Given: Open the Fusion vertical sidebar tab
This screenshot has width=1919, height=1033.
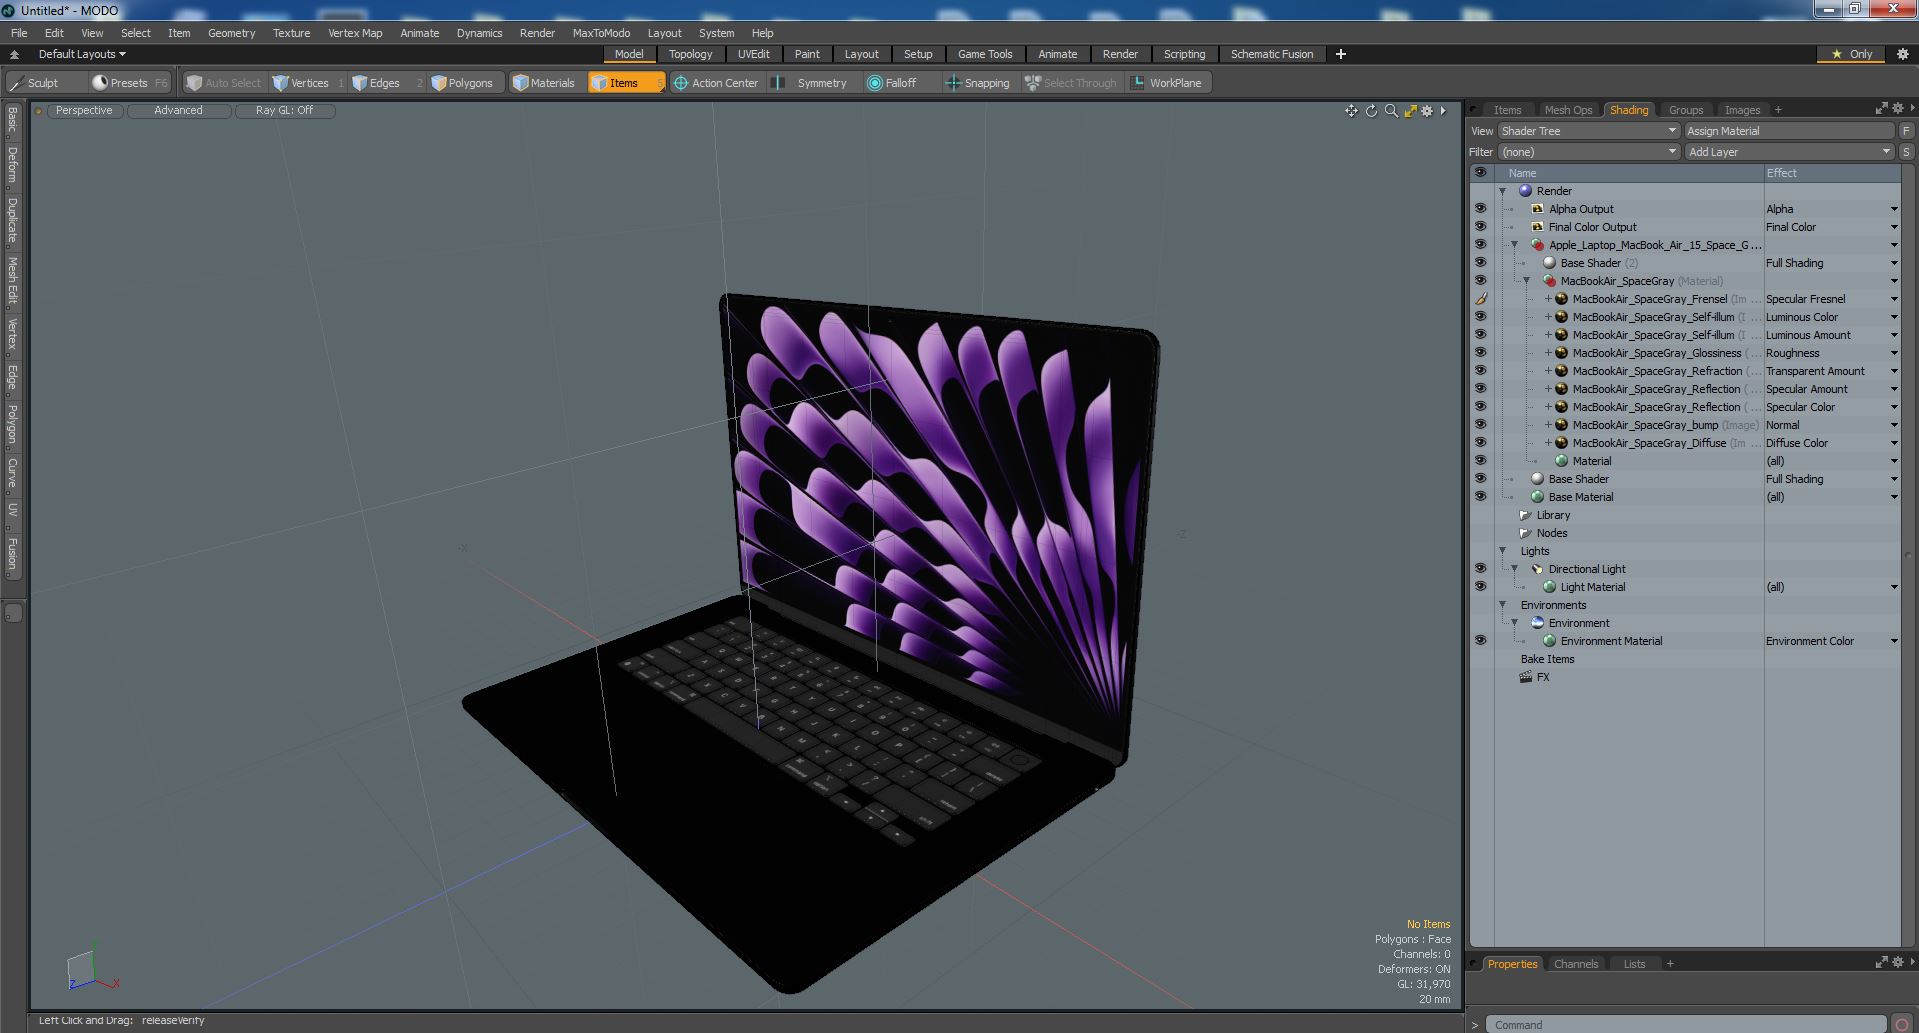Looking at the screenshot, I should [x=13, y=554].
